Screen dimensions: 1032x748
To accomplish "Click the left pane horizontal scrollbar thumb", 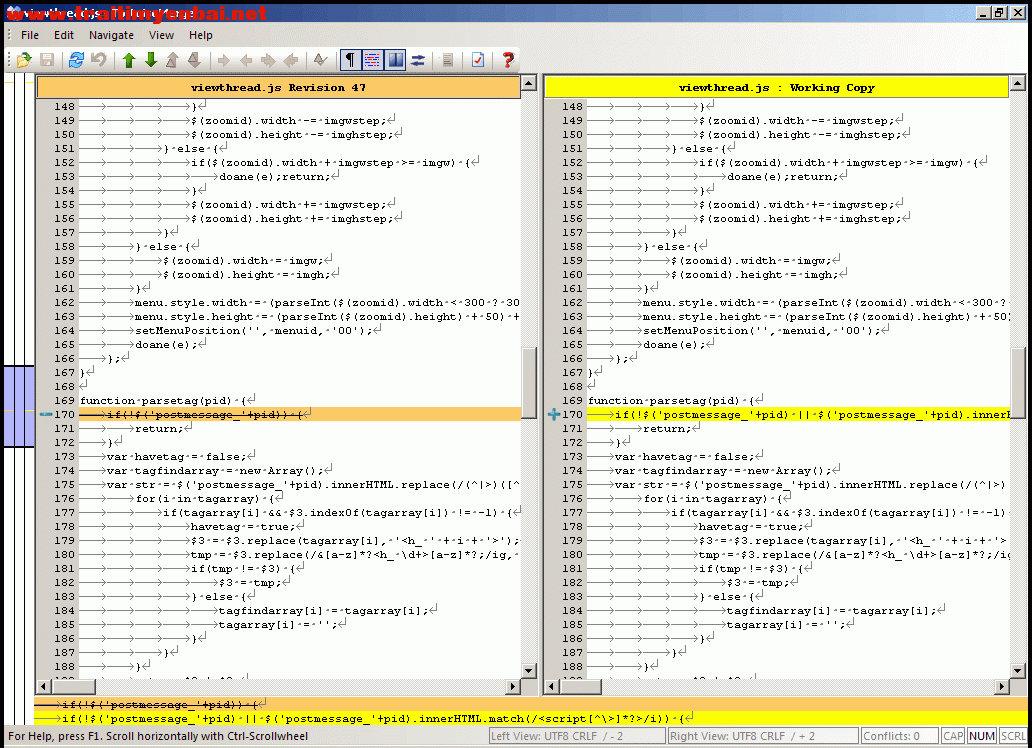I will pos(73,687).
